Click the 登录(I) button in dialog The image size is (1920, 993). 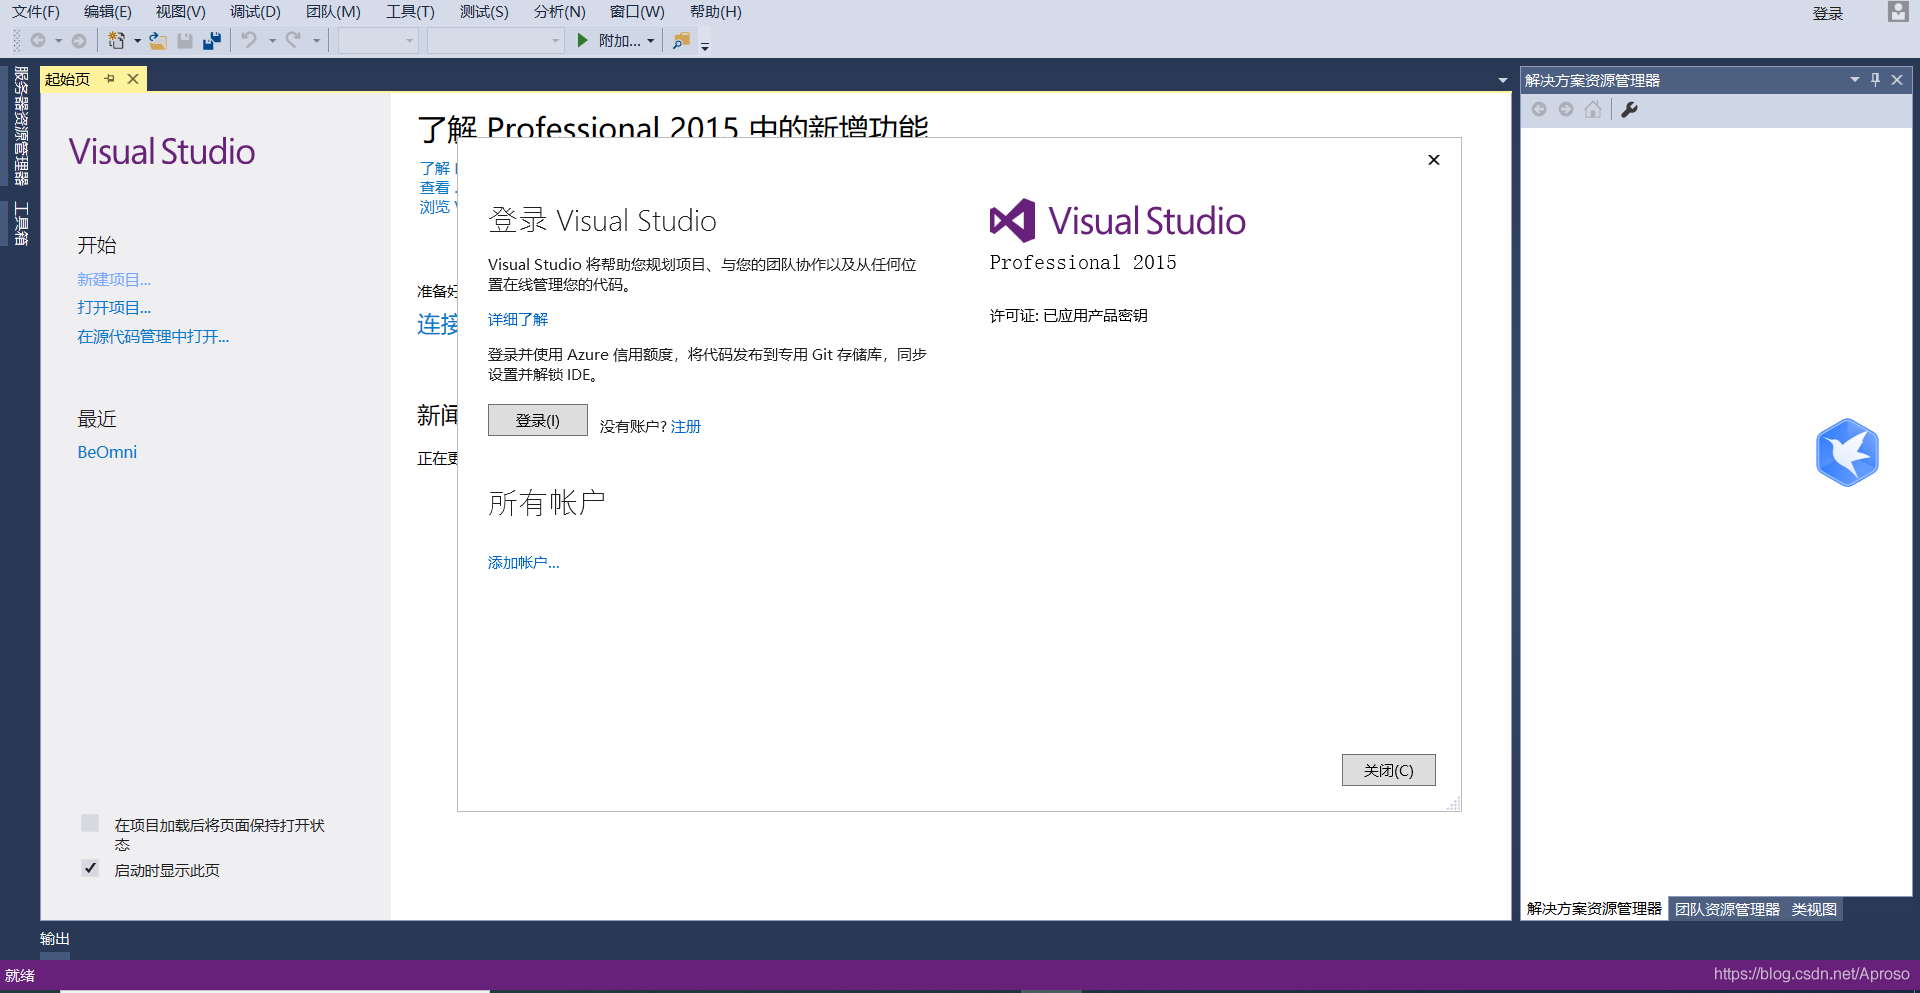538,420
